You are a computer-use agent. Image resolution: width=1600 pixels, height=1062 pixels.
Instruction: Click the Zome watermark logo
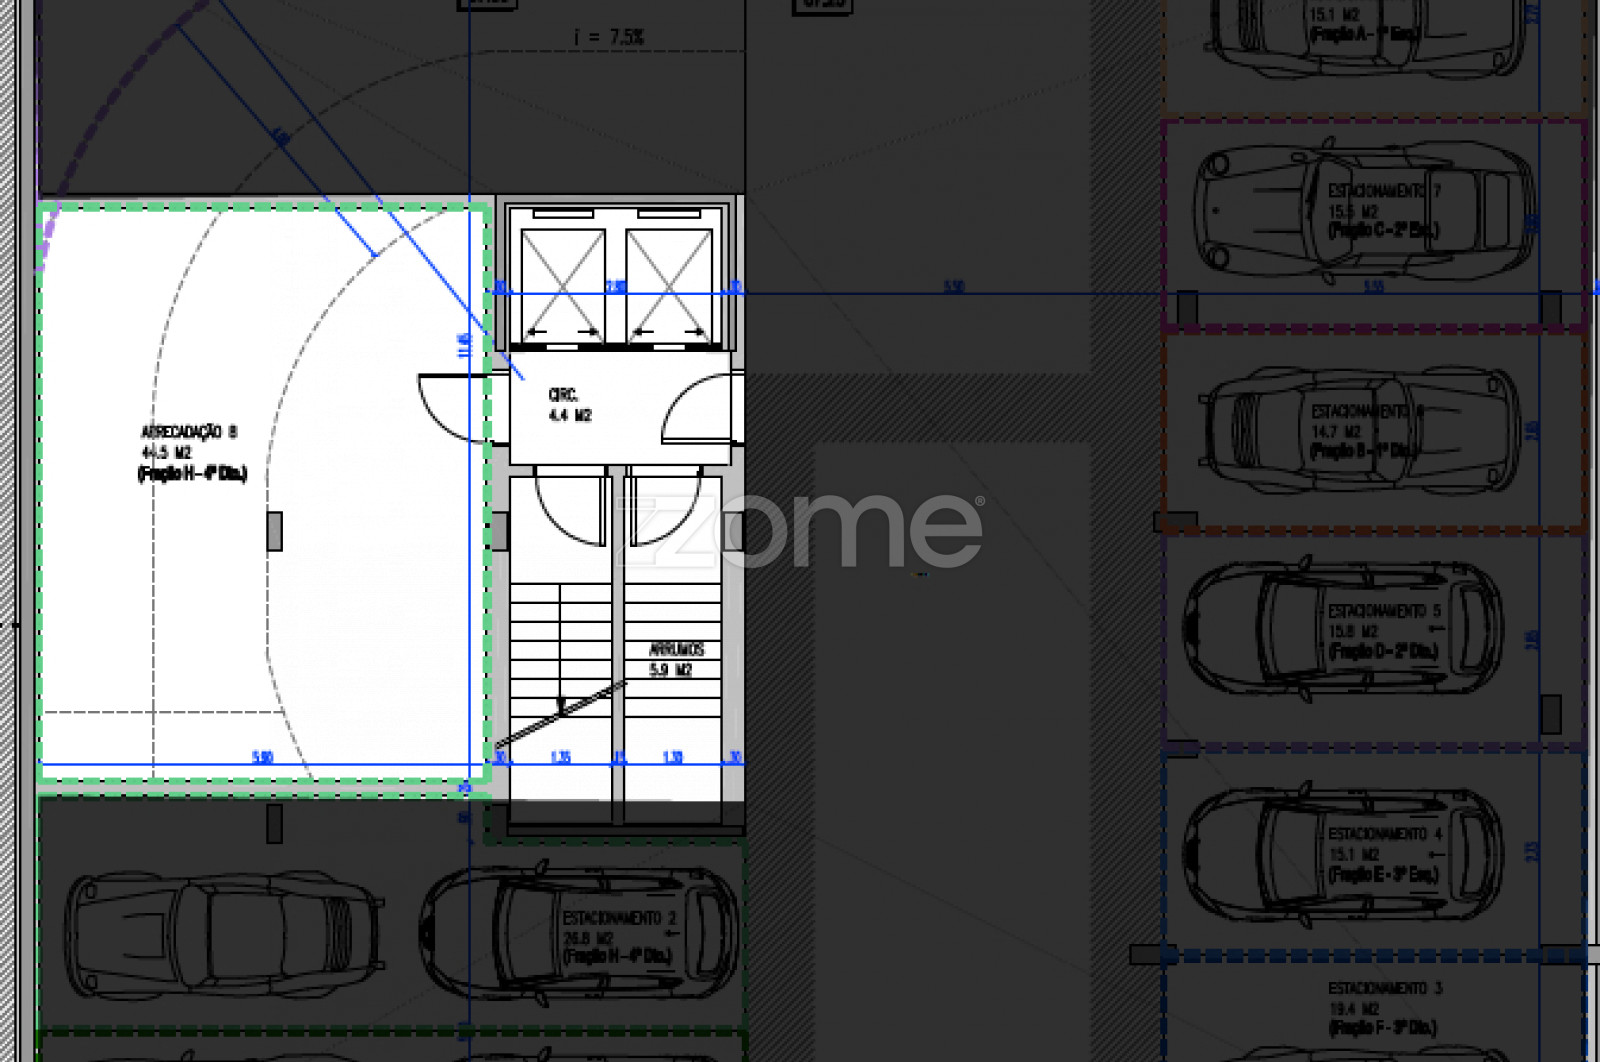click(800, 530)
